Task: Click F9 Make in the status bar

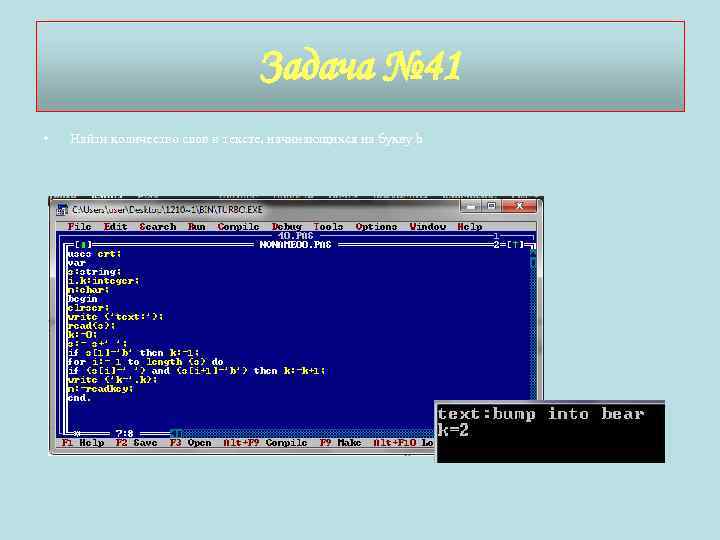Action: (x=340, y=443)
